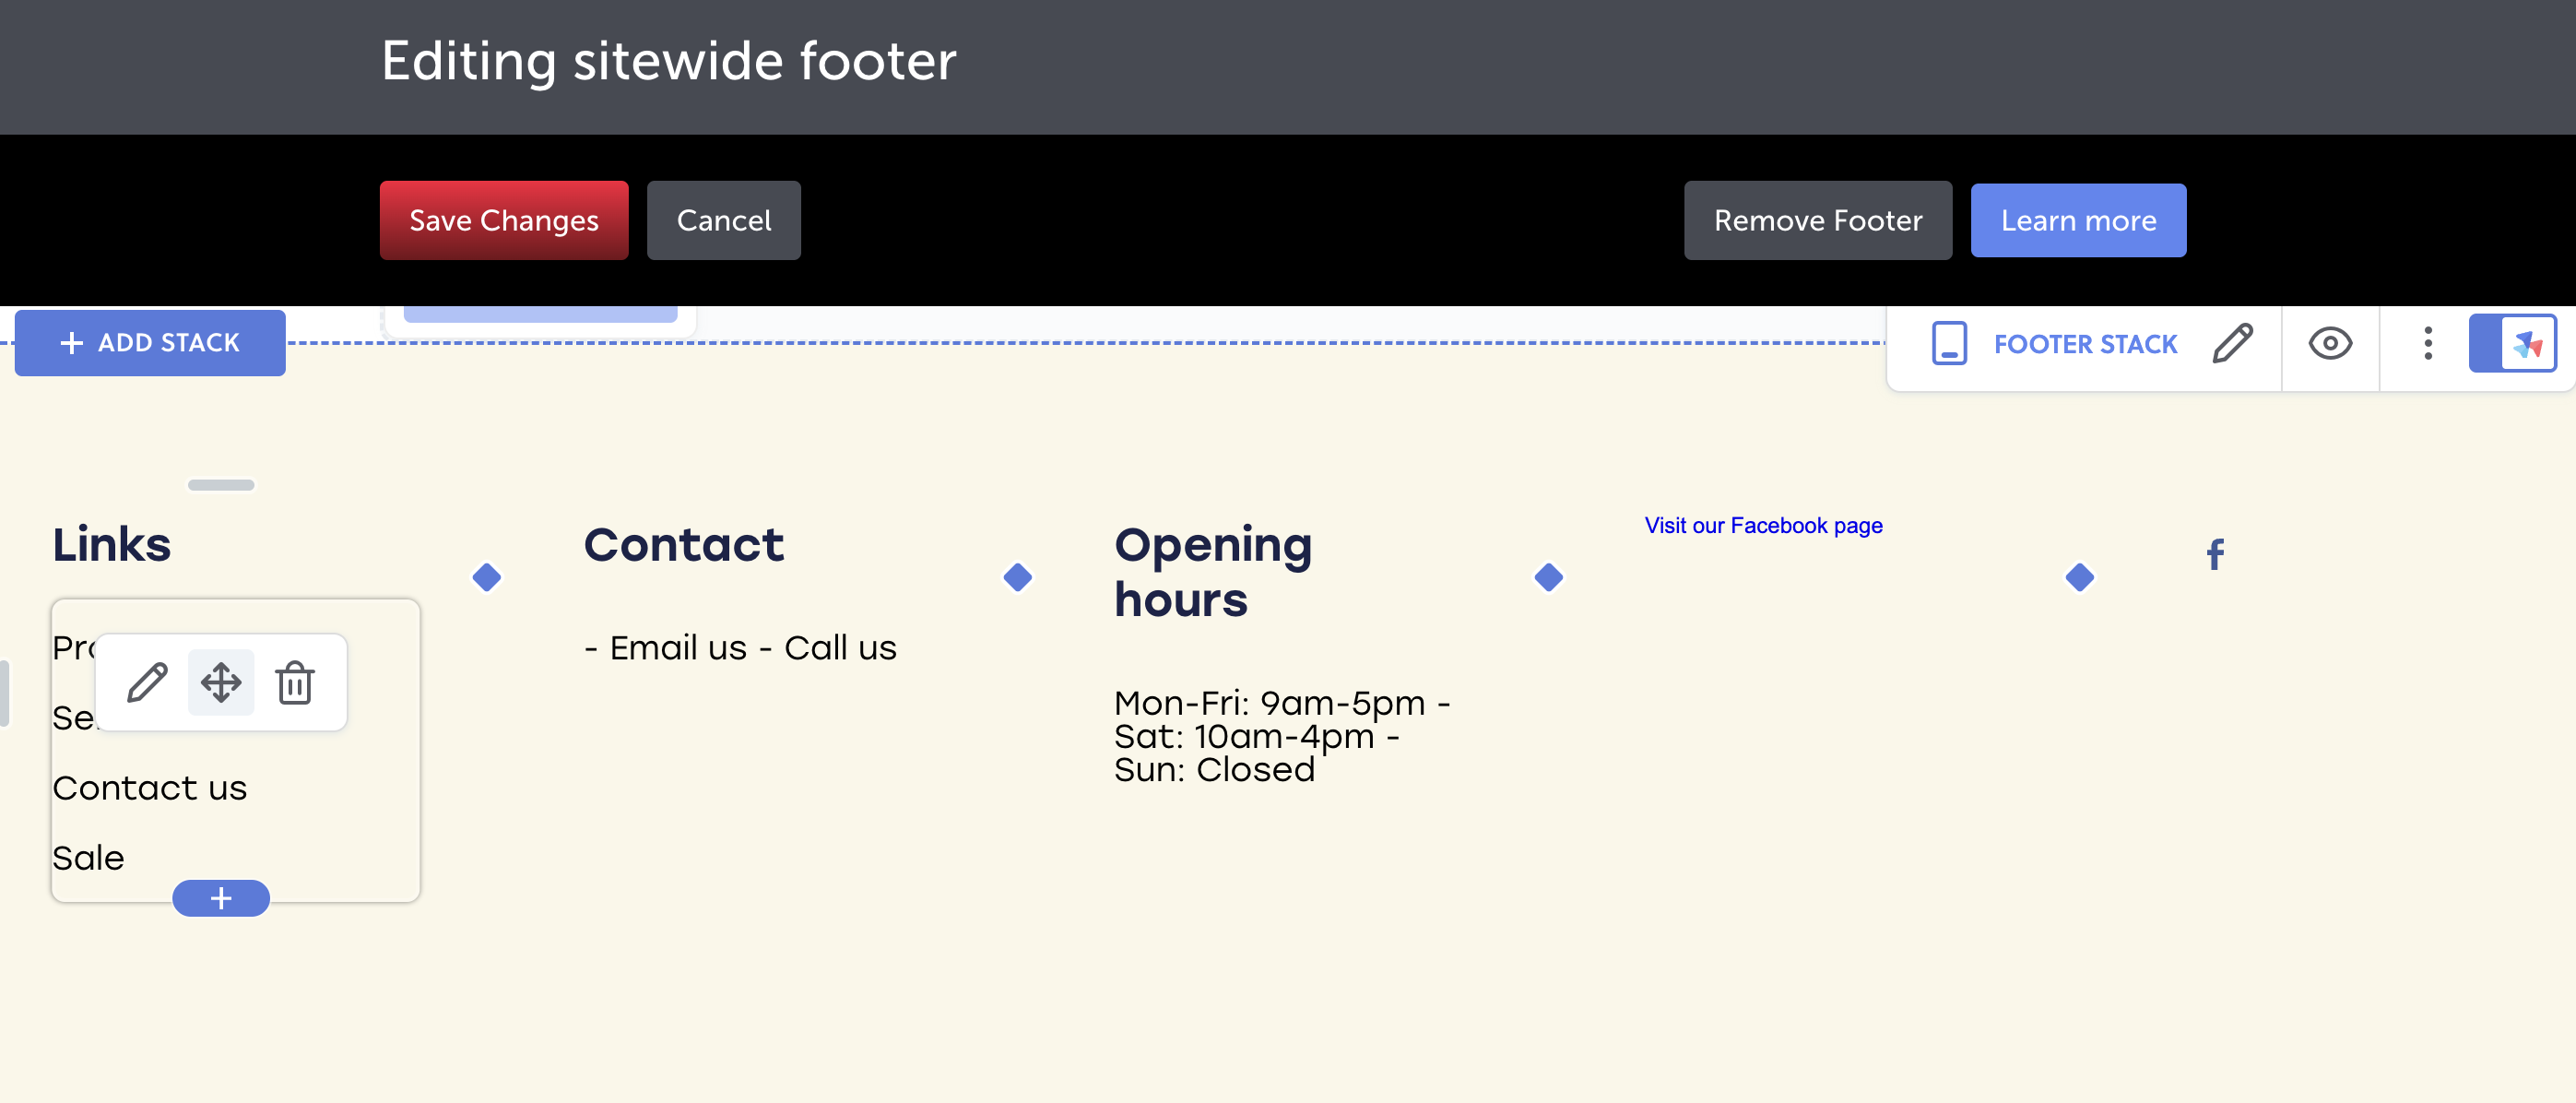This screenshot has height=1103, width=2576.
Task: Click Save Changes button
Action: [x=504, y=220]
